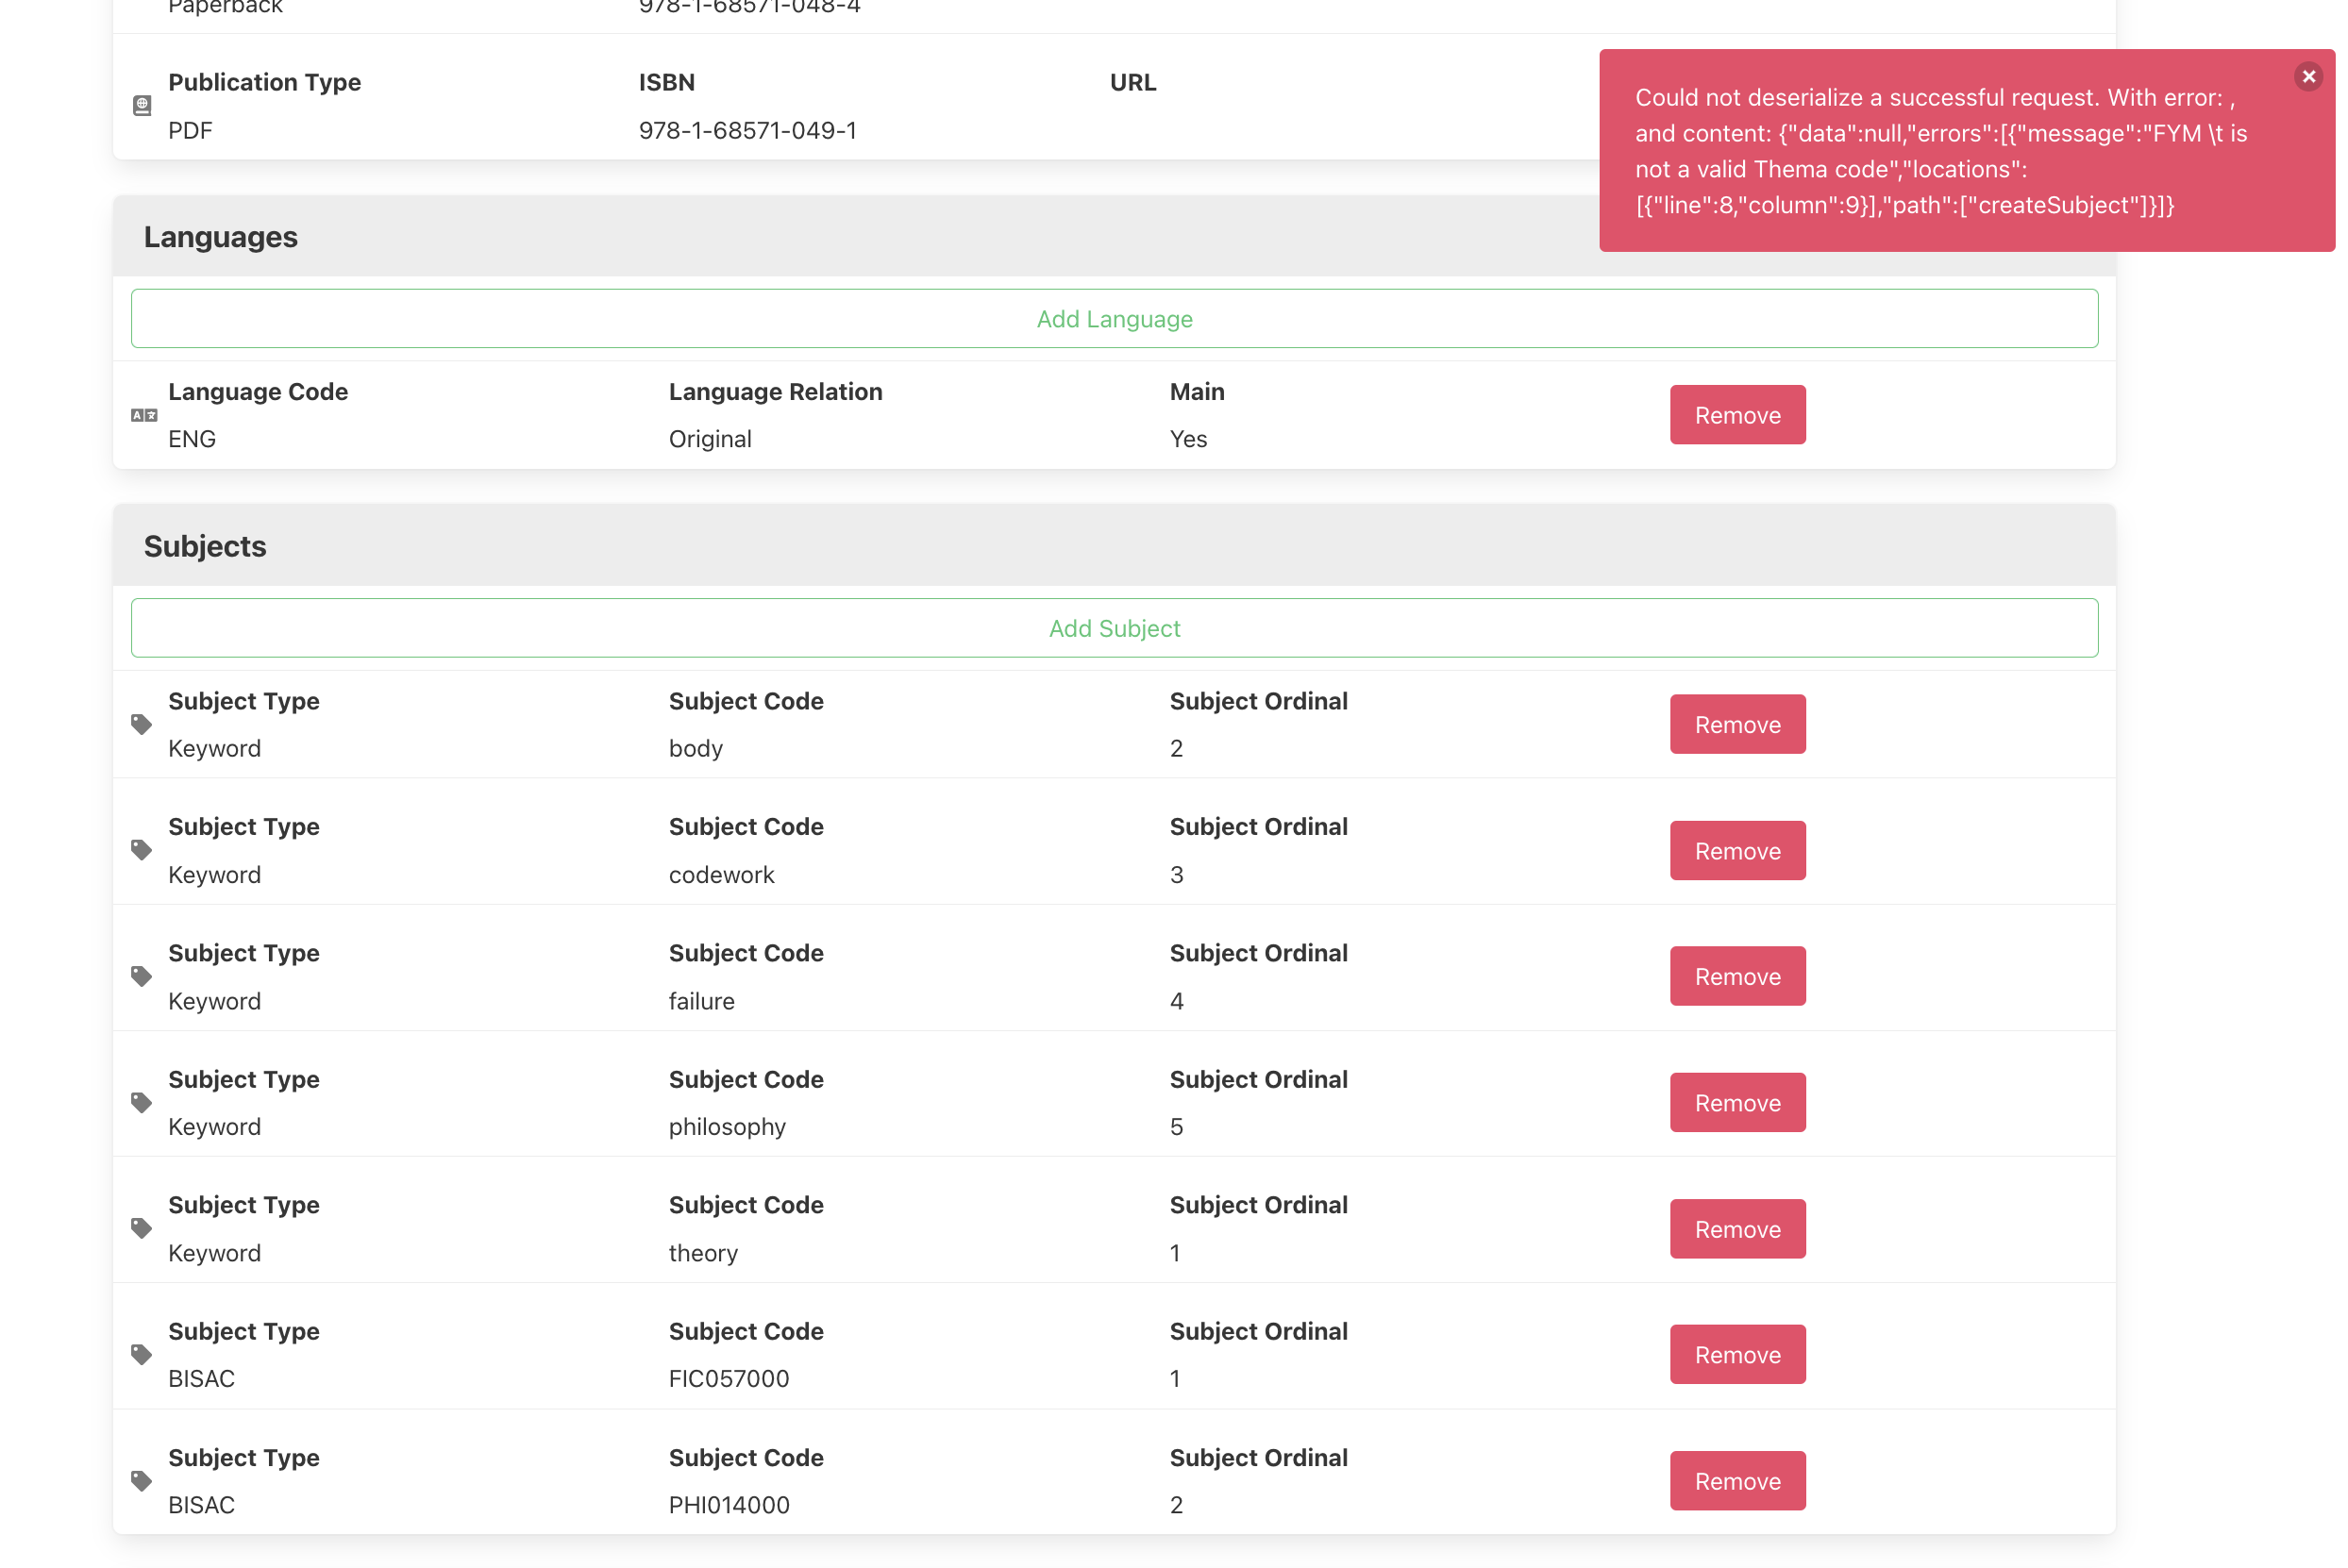This screenshot has width=2348, height=1568.
Task: Click the PDF ISBN 978-1-68571-049-1
Action: (x=747, y=131)
